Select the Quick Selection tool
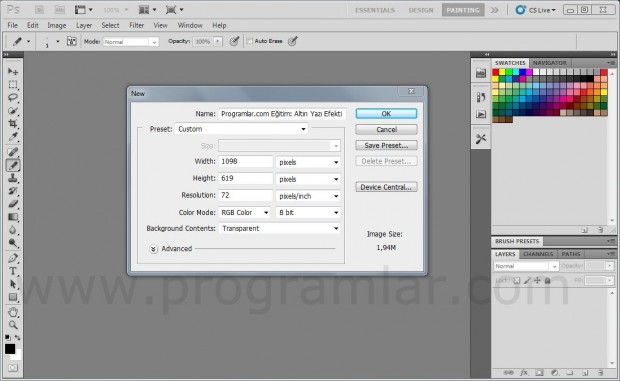This screenshot has width=620, height=381. point(13,111)
